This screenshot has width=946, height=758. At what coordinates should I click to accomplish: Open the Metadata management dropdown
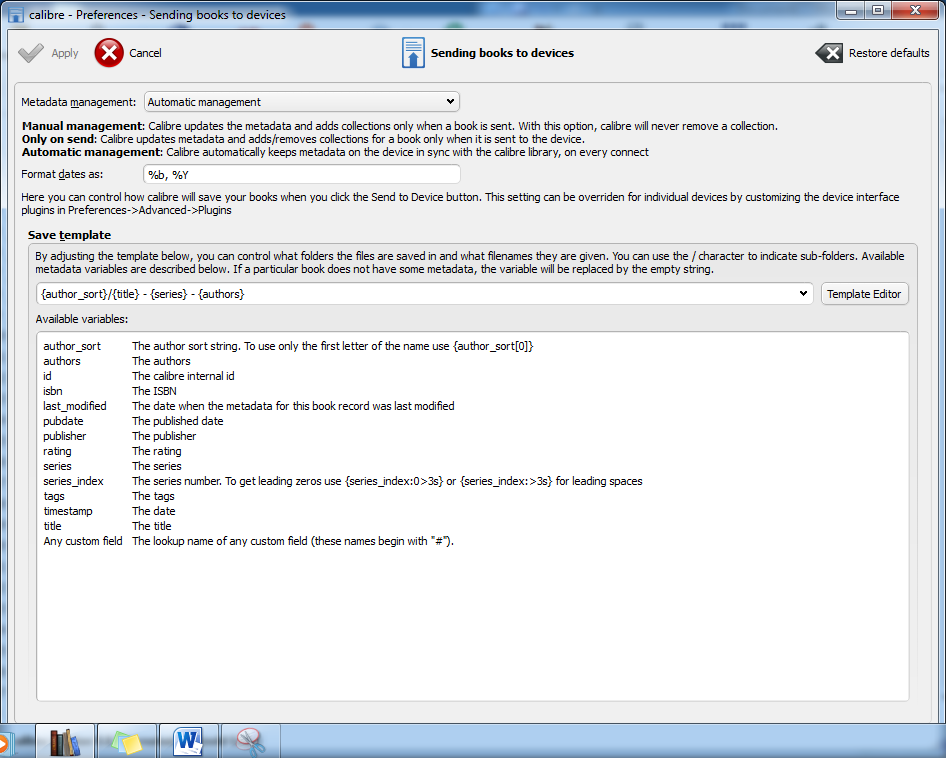pyautogui.click(x=302, y=102)
